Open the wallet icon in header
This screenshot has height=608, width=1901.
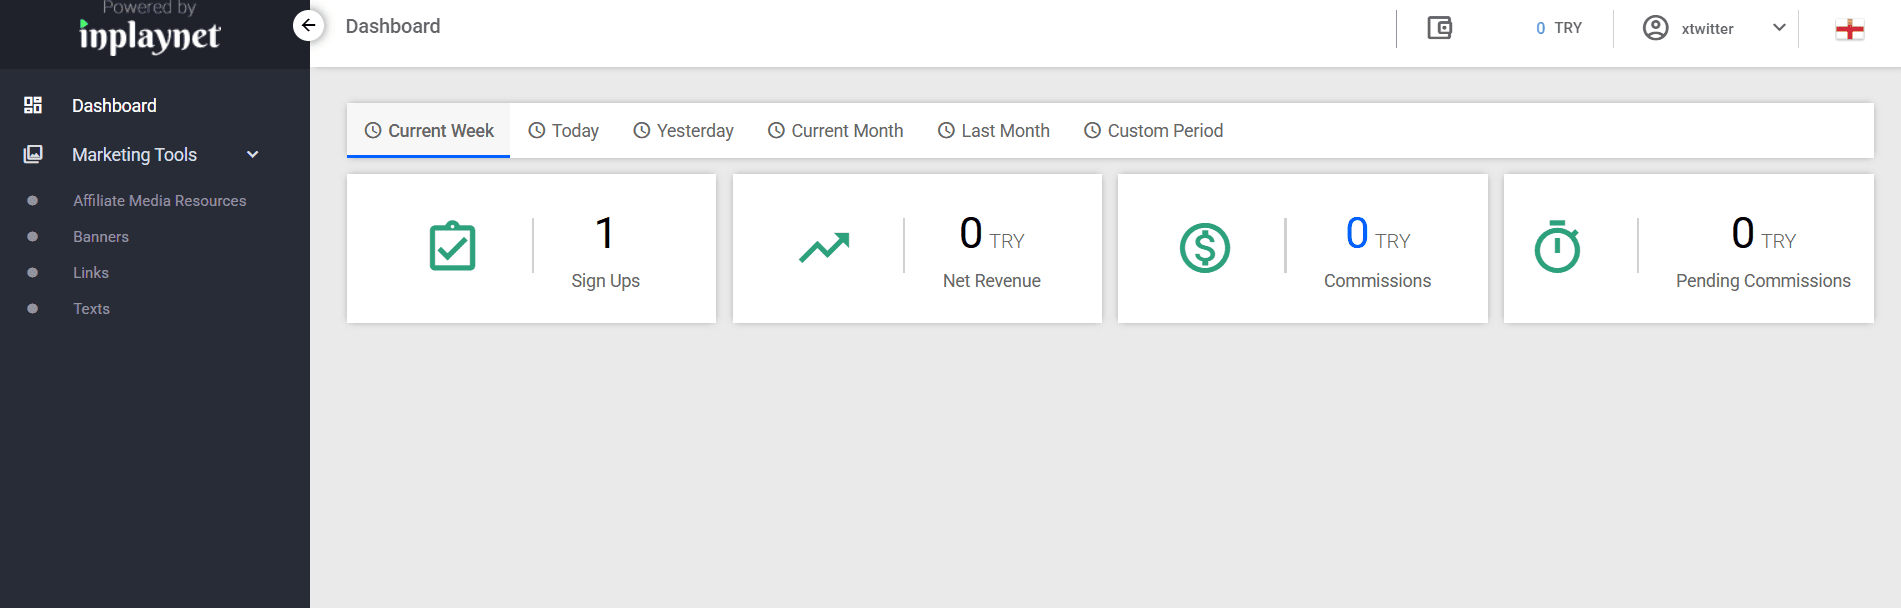[1439, 28]
